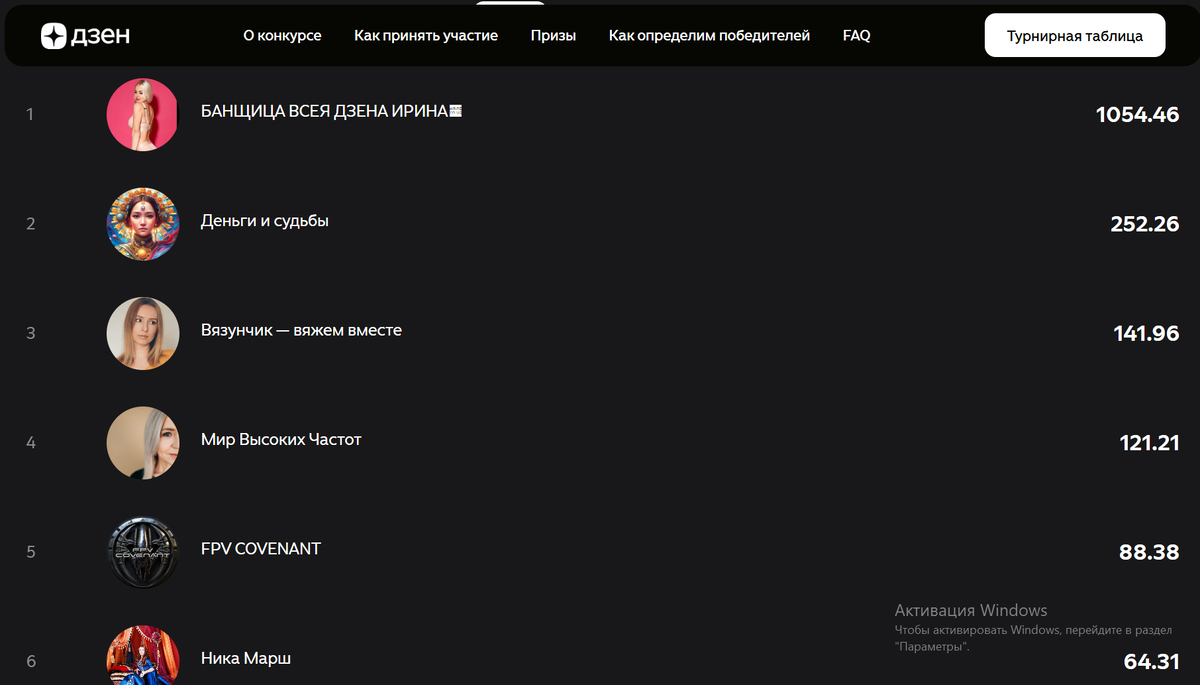
Task: Open avatar of Вязунчик — вяжем вместе
Action: pyautogui.click(x=142, y=333)
